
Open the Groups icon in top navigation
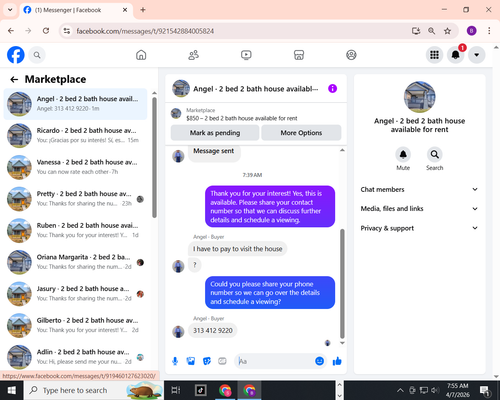point(351,55)
